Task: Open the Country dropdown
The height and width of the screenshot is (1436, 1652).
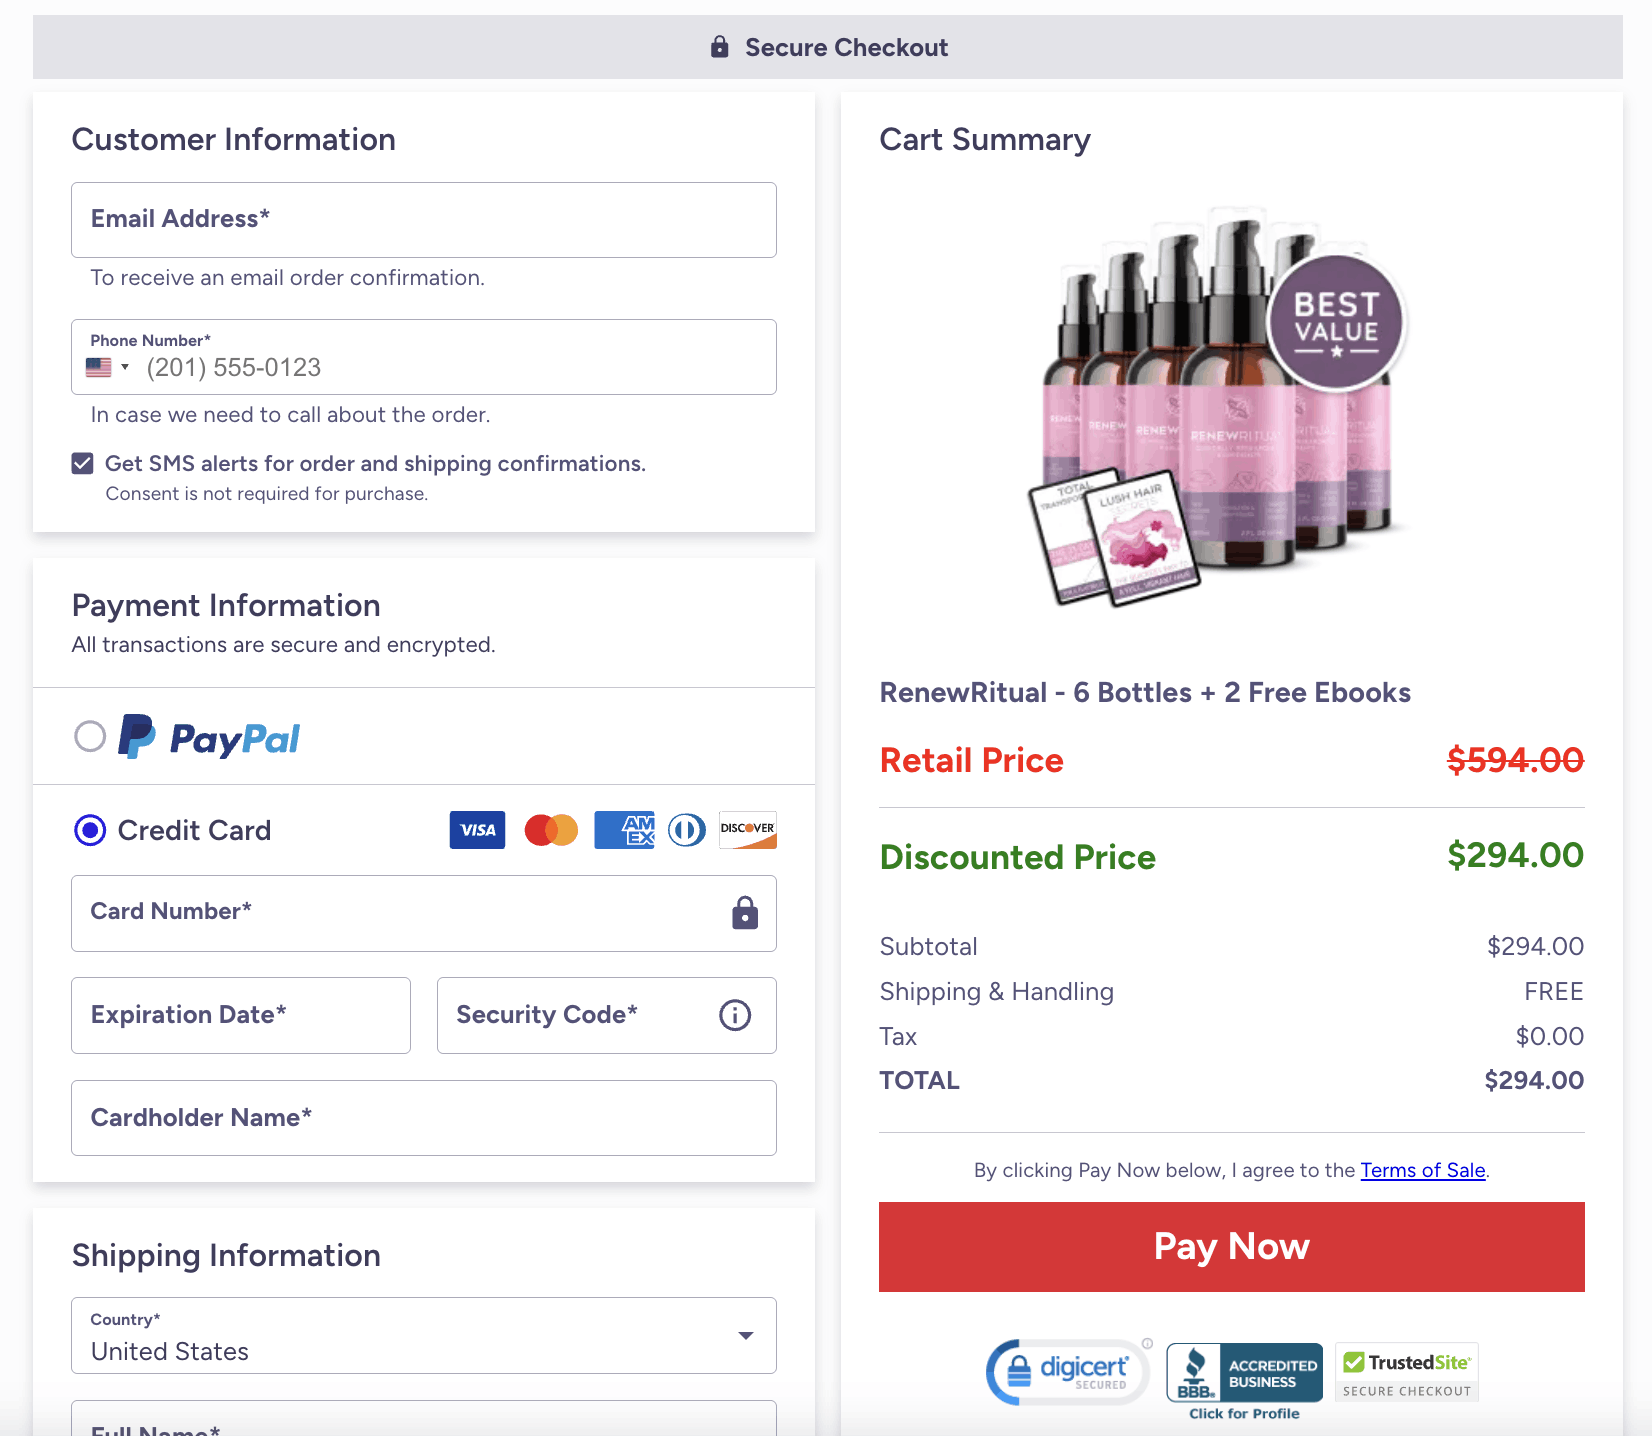Action: (744, 1335)
